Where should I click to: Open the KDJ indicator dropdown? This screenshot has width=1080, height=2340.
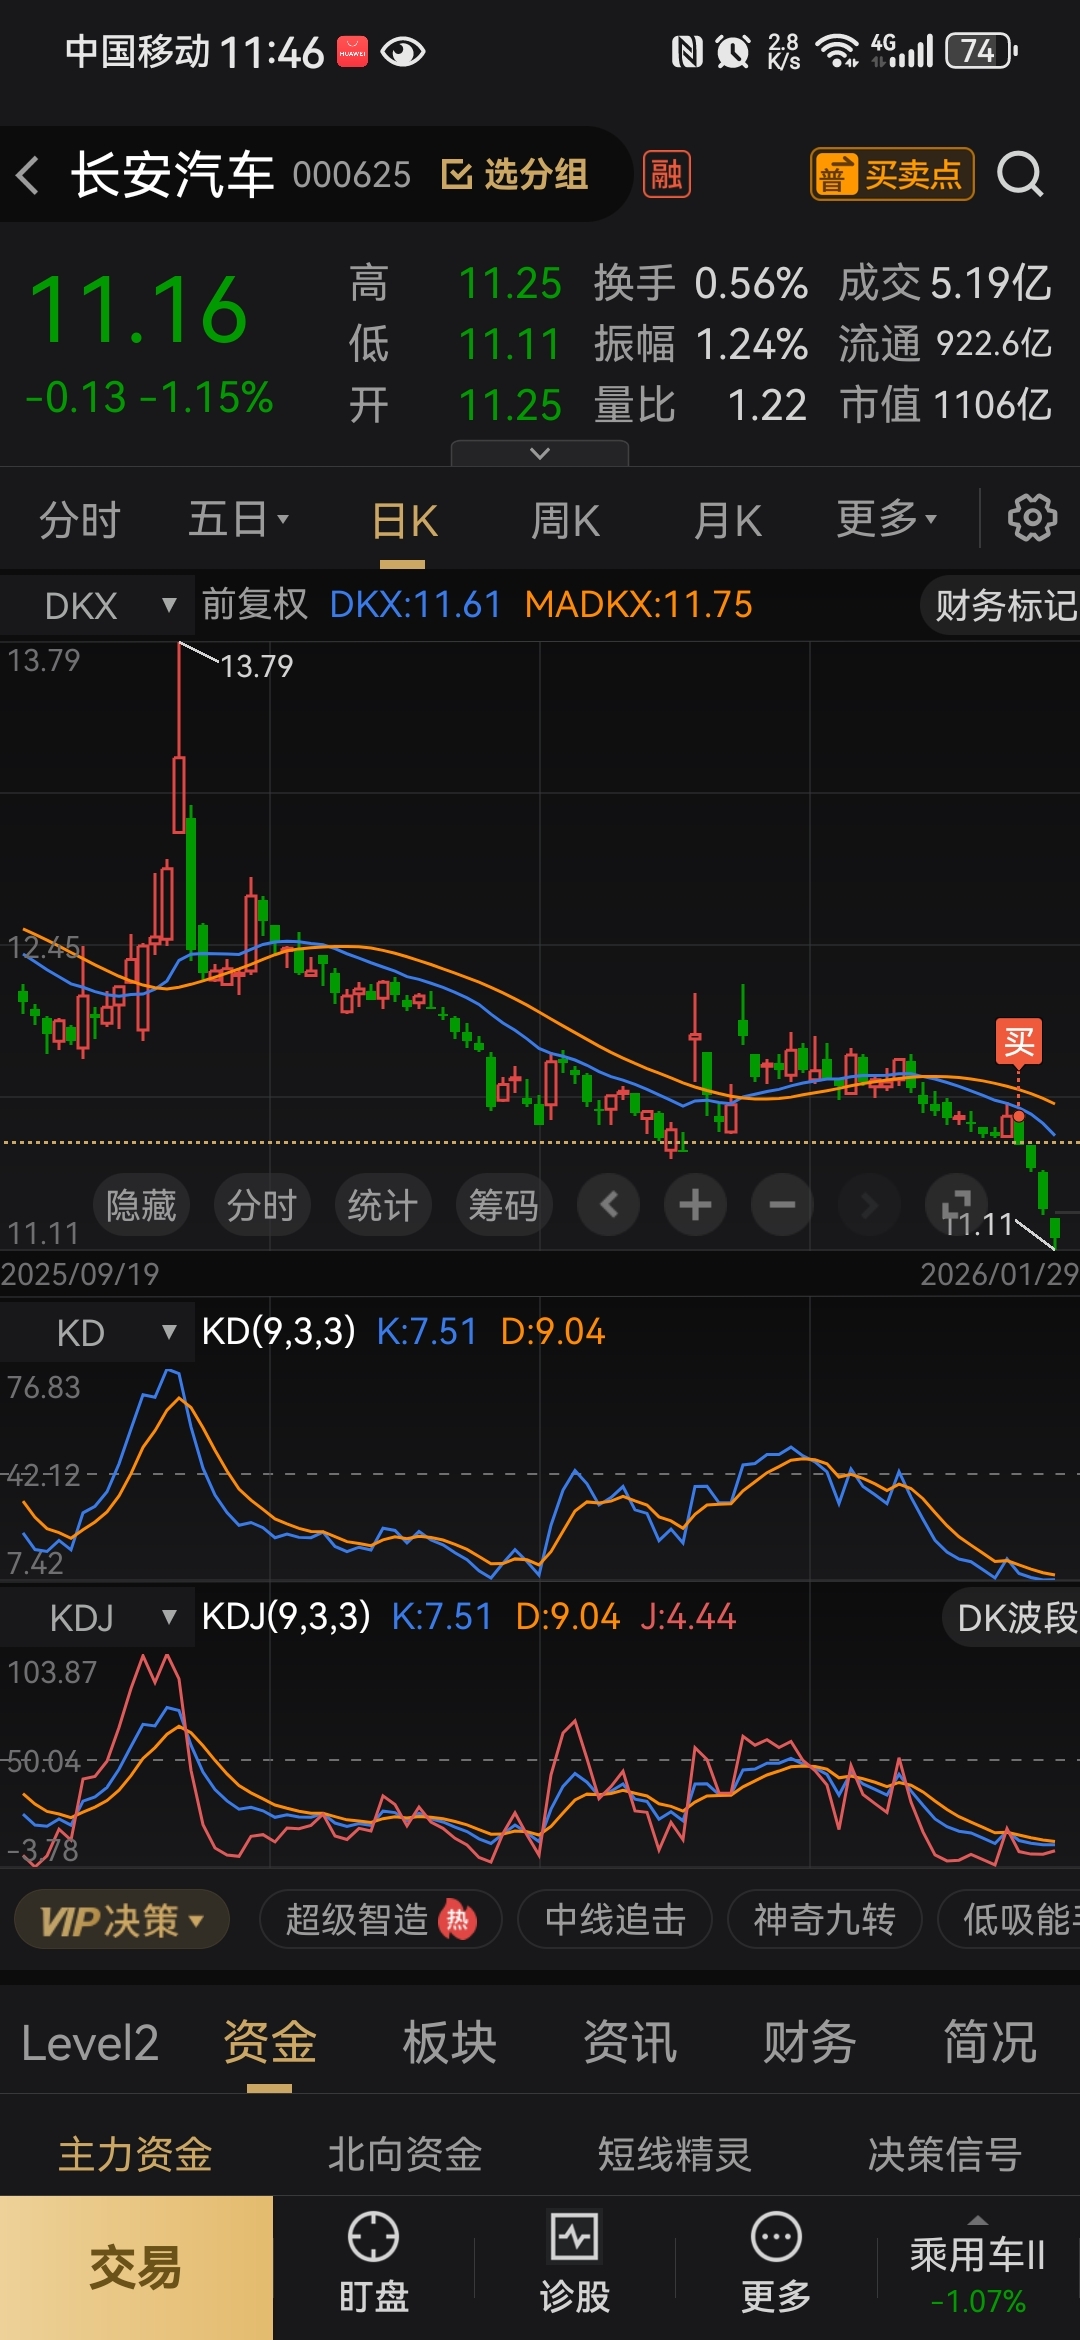(x=97, y=1618)
